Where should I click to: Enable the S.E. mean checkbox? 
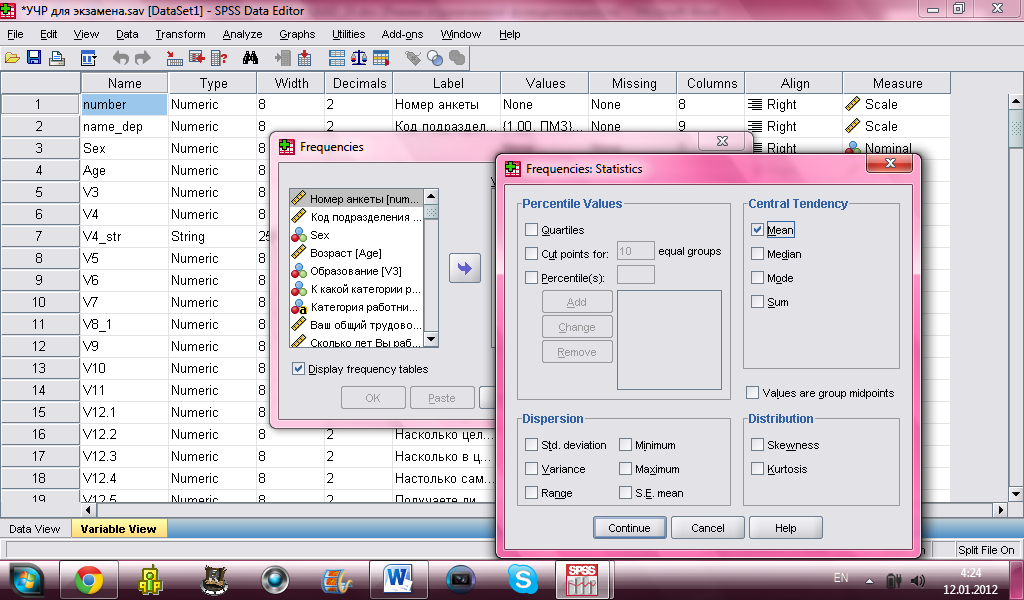click(x=626, y=492)
